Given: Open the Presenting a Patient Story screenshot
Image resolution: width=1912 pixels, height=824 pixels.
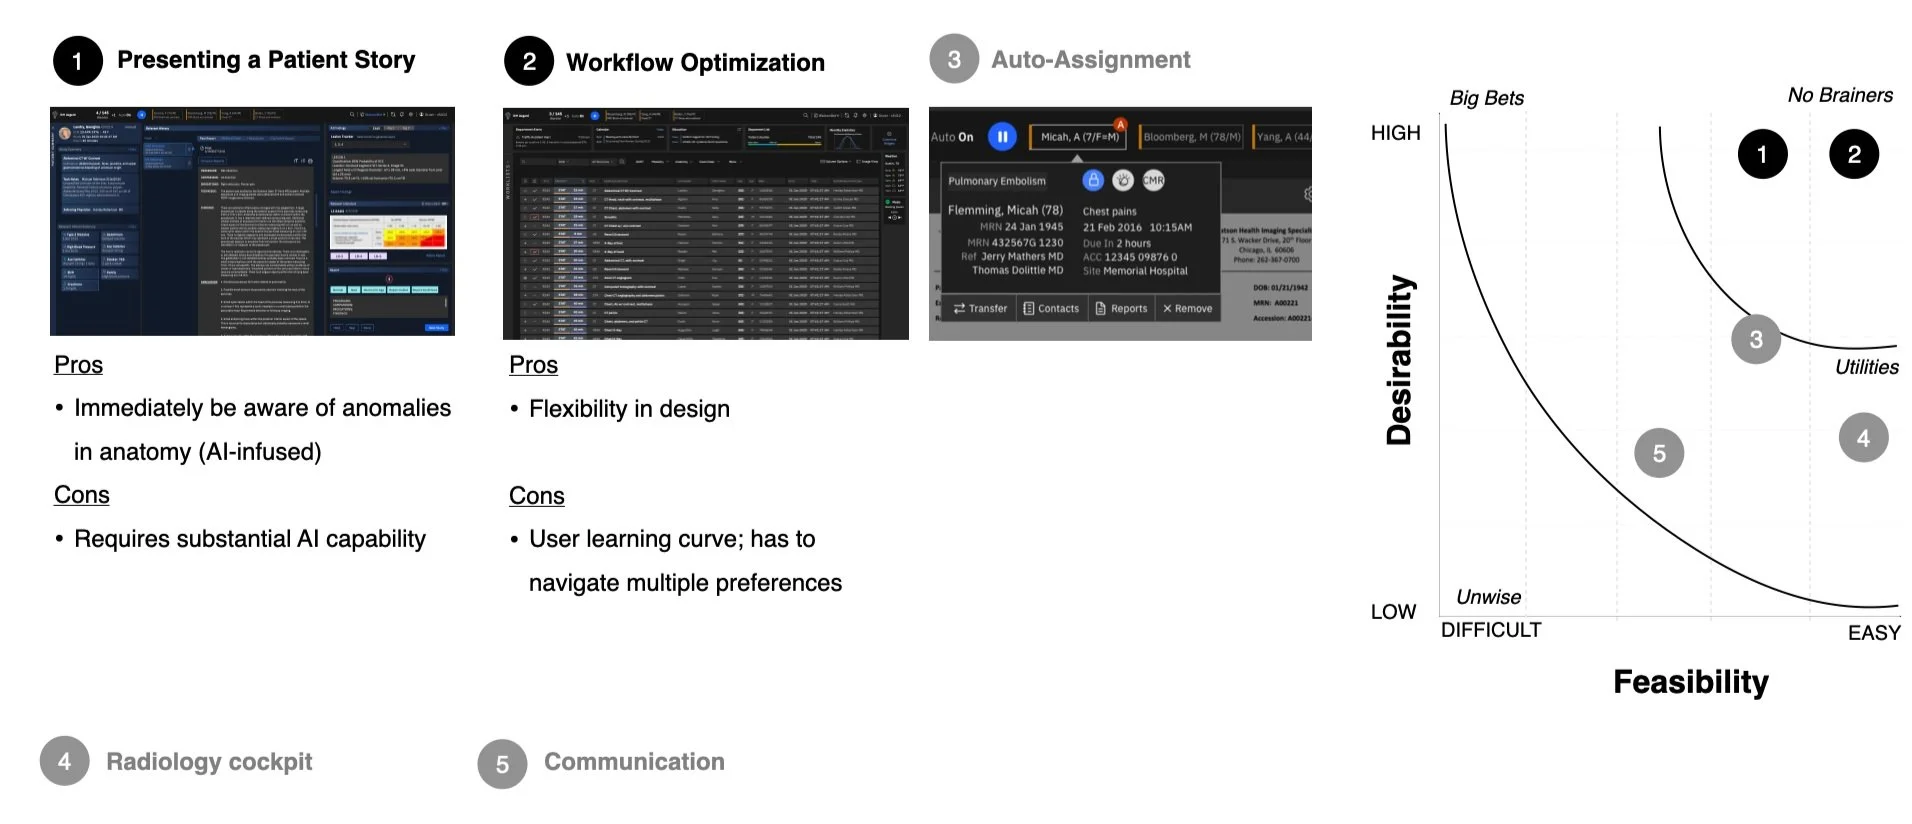Looking at the screenshot, I should (x=252, y=221).
